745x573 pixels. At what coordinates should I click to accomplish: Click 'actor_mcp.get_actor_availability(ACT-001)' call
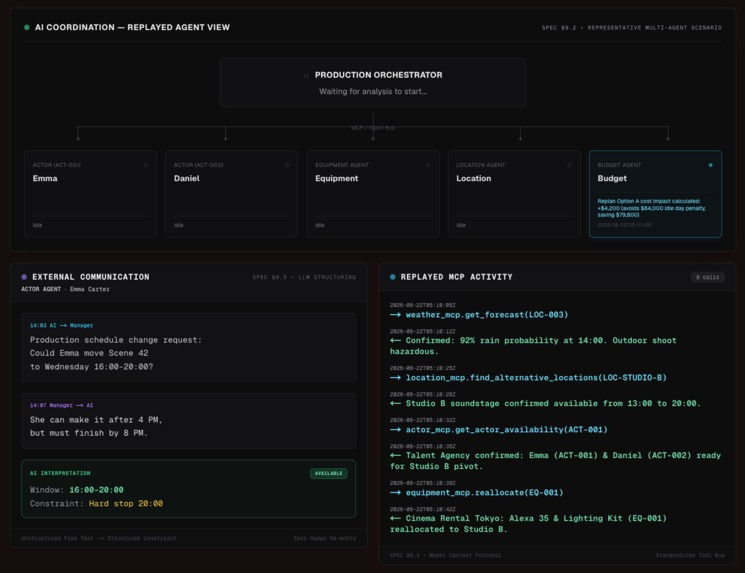pos(506,430)
